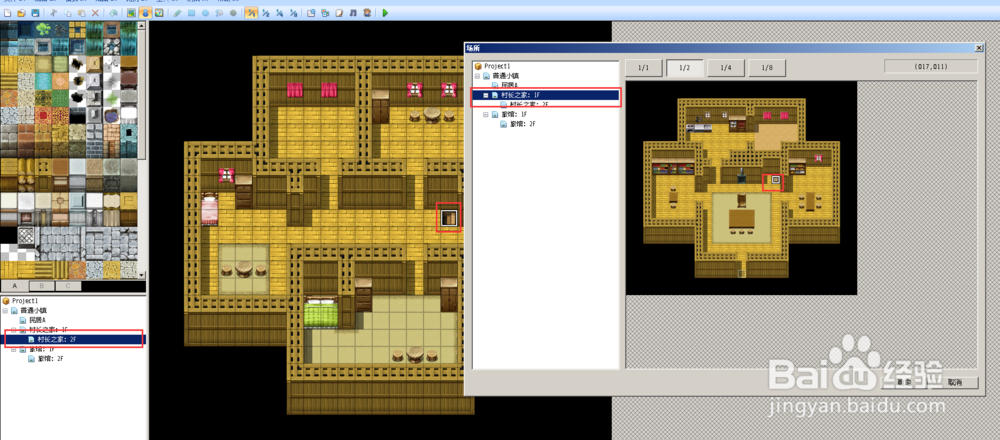Open the Character Generator icon
Image resolution: width=1000 pixels, height=440 pixels.
coord(367,13)
